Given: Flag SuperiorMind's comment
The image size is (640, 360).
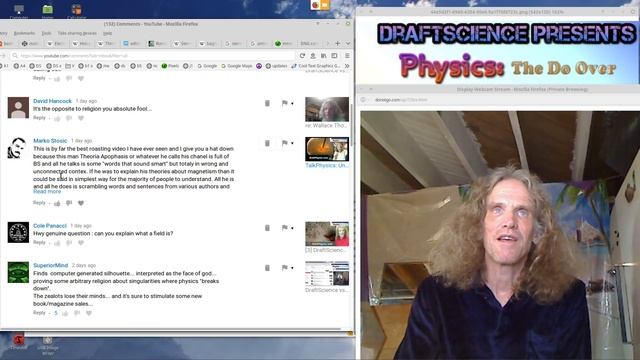Looking at the screenshot, I should [x=284, y=268].
